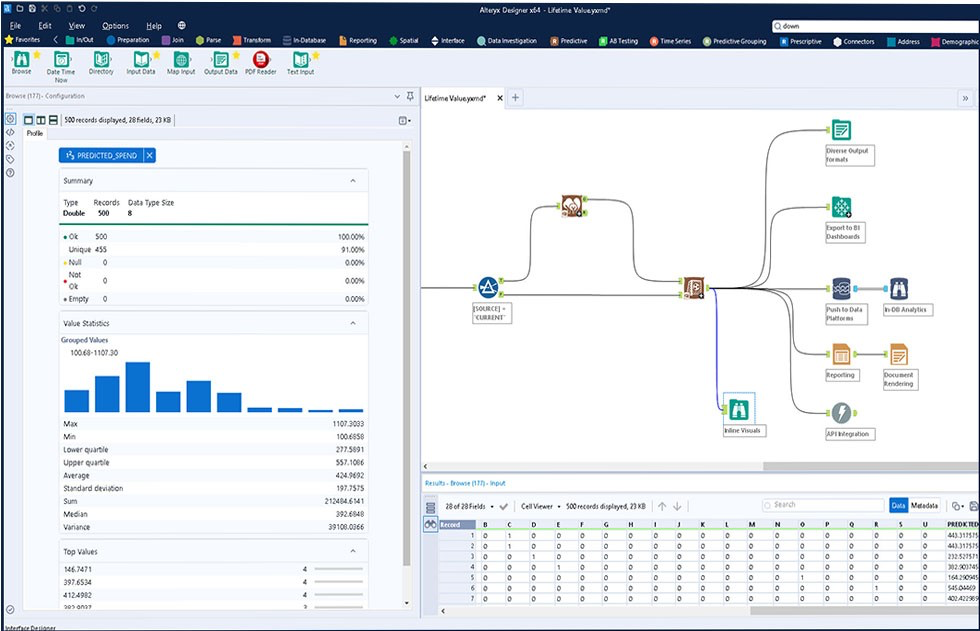The width and height of the screenshot is (980, 631).
Task: Switch results to Metadata view
Action: click(x=924, y=505)
